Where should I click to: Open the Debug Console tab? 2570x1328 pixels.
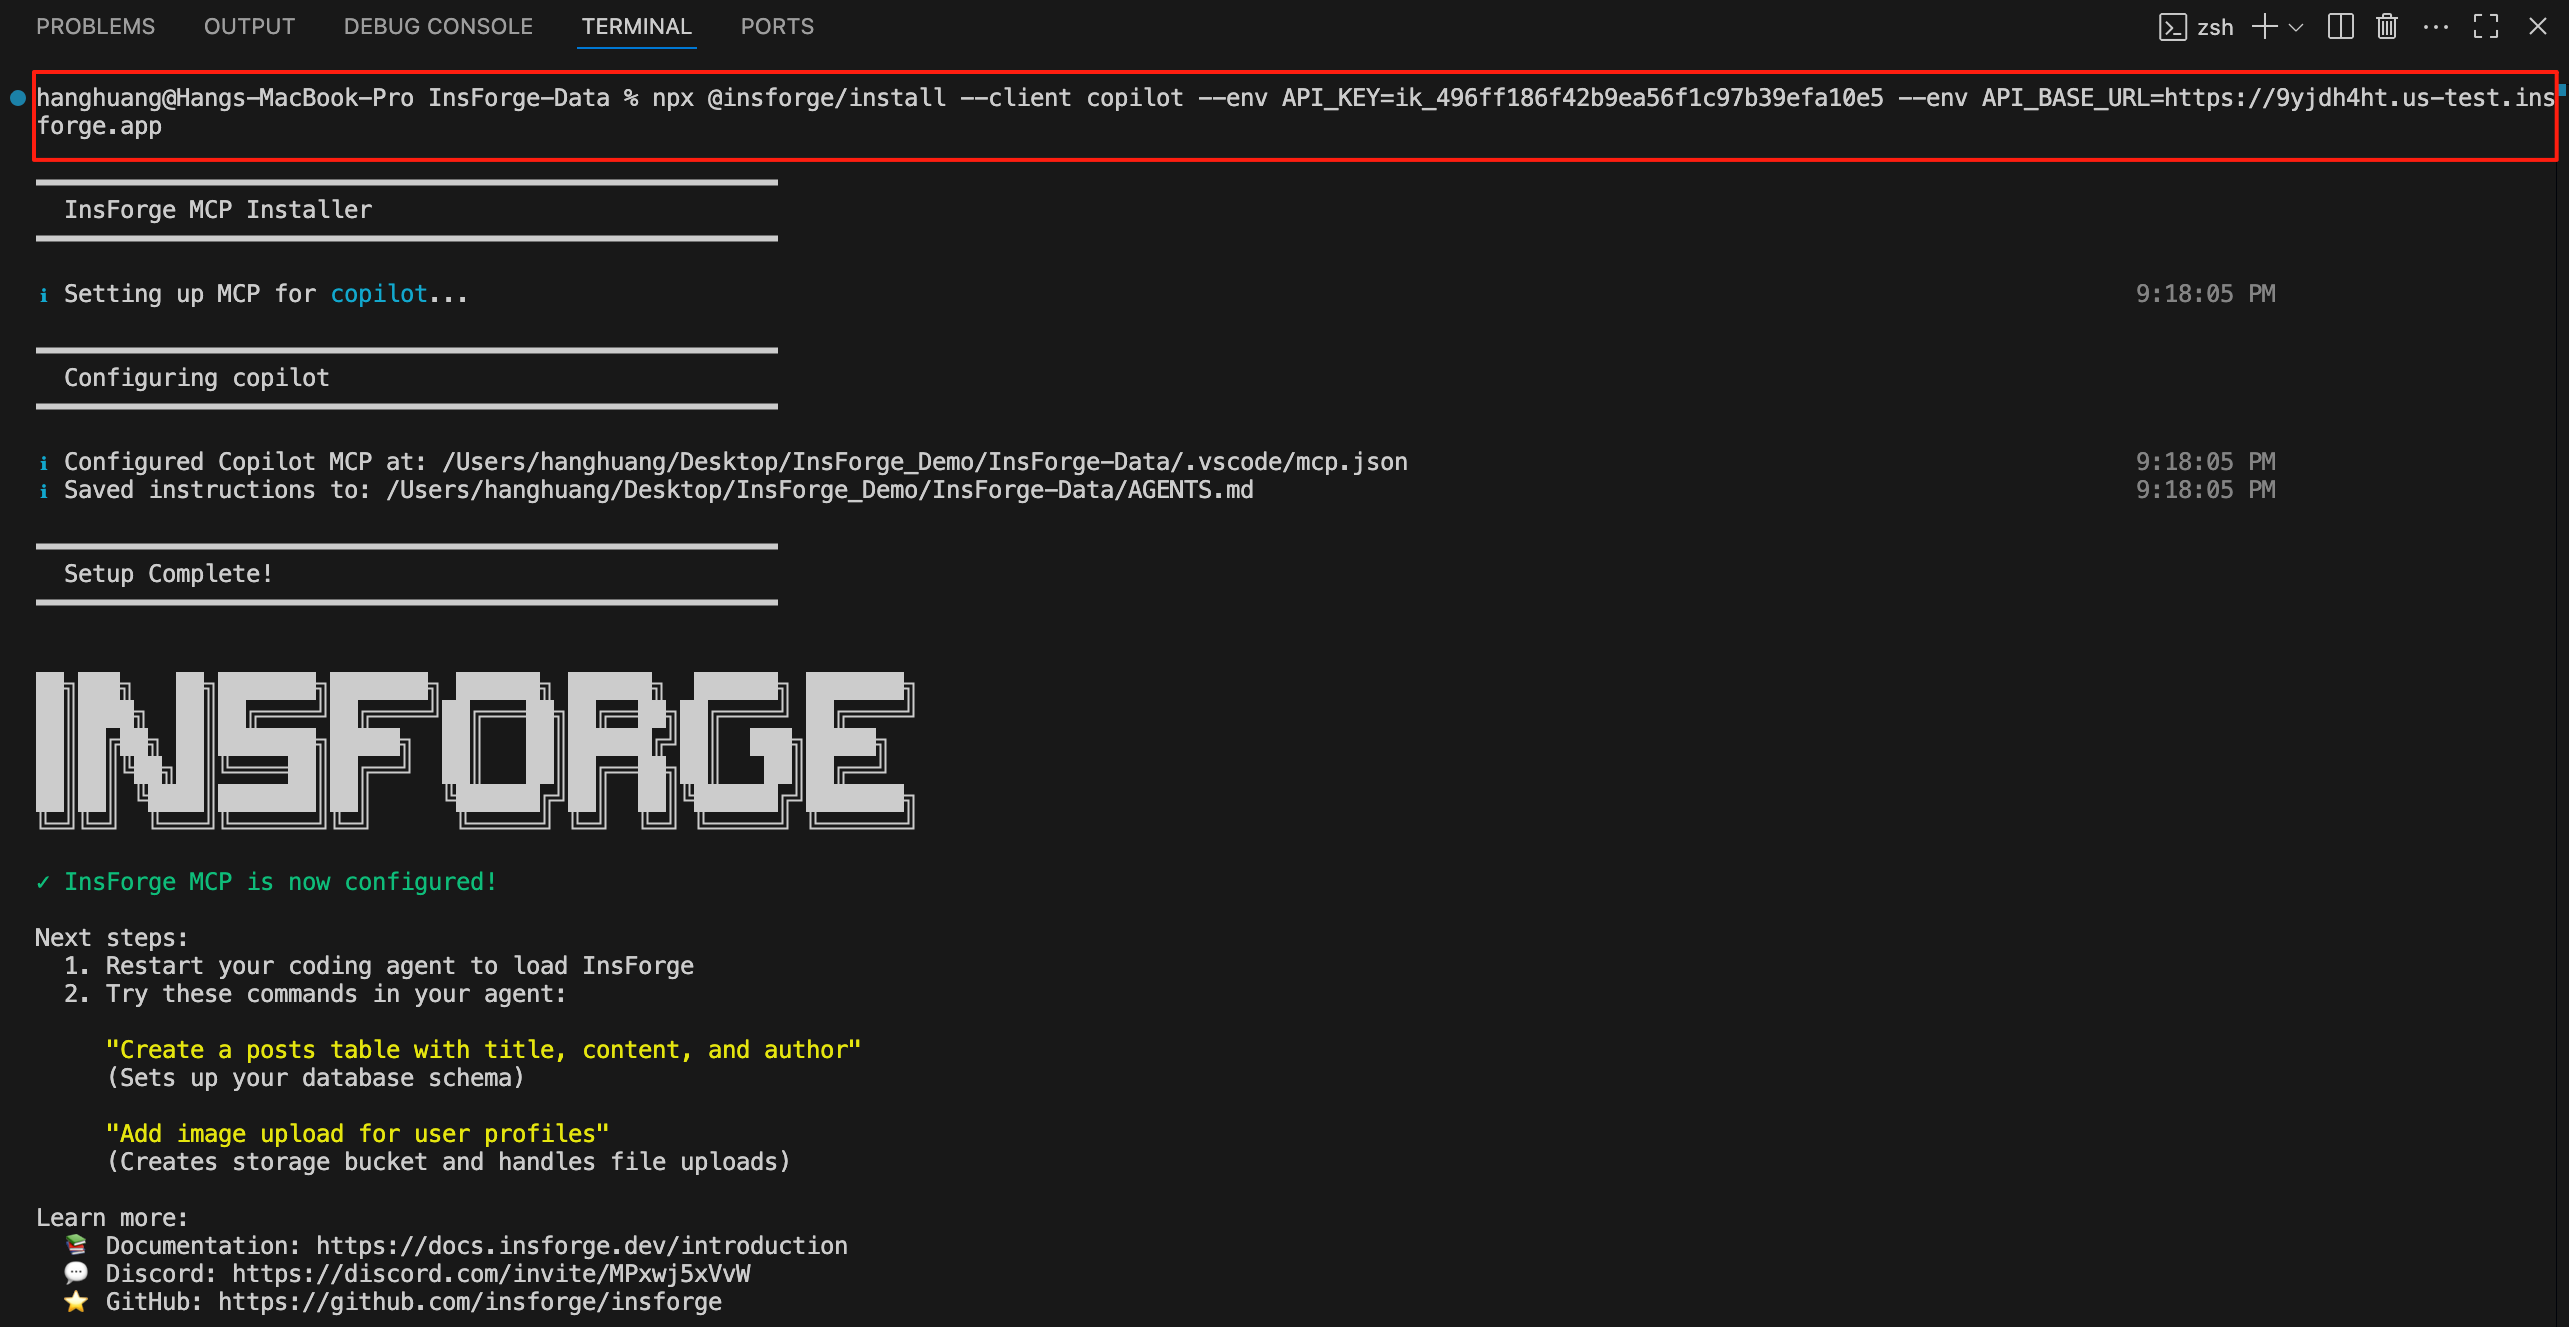(x=438, y=27)
